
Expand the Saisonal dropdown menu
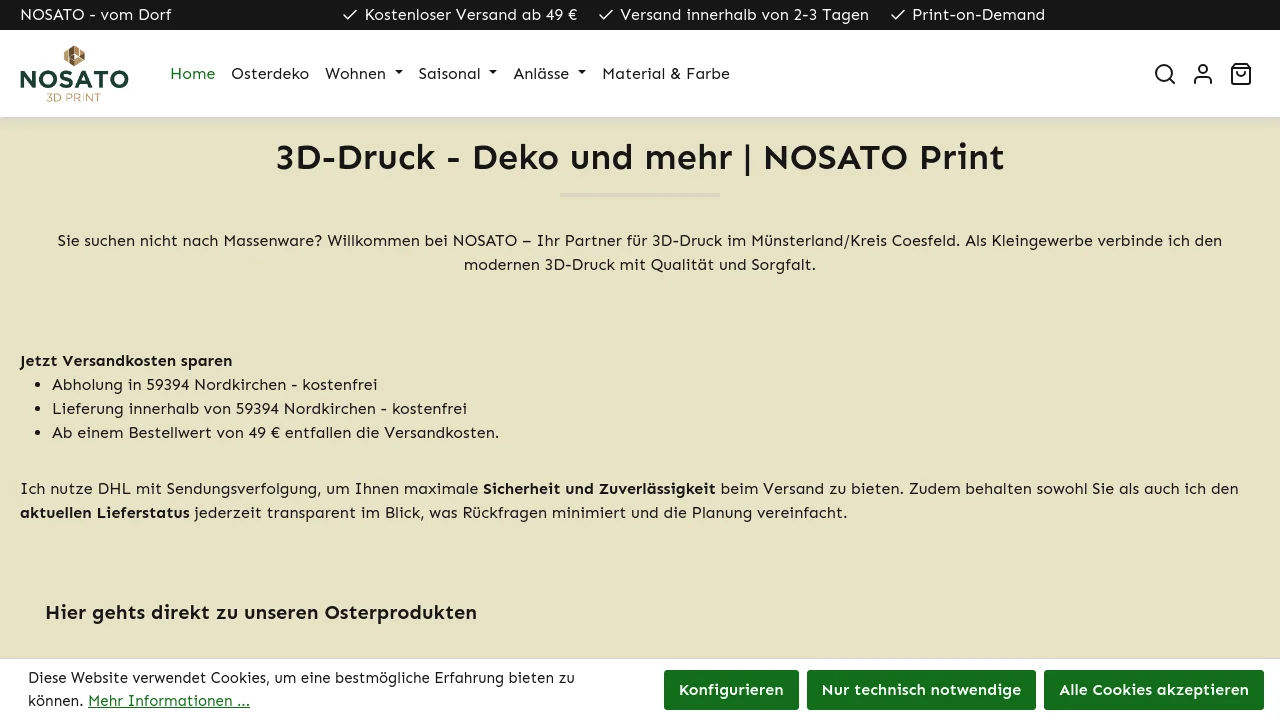(x=457, y=74)
